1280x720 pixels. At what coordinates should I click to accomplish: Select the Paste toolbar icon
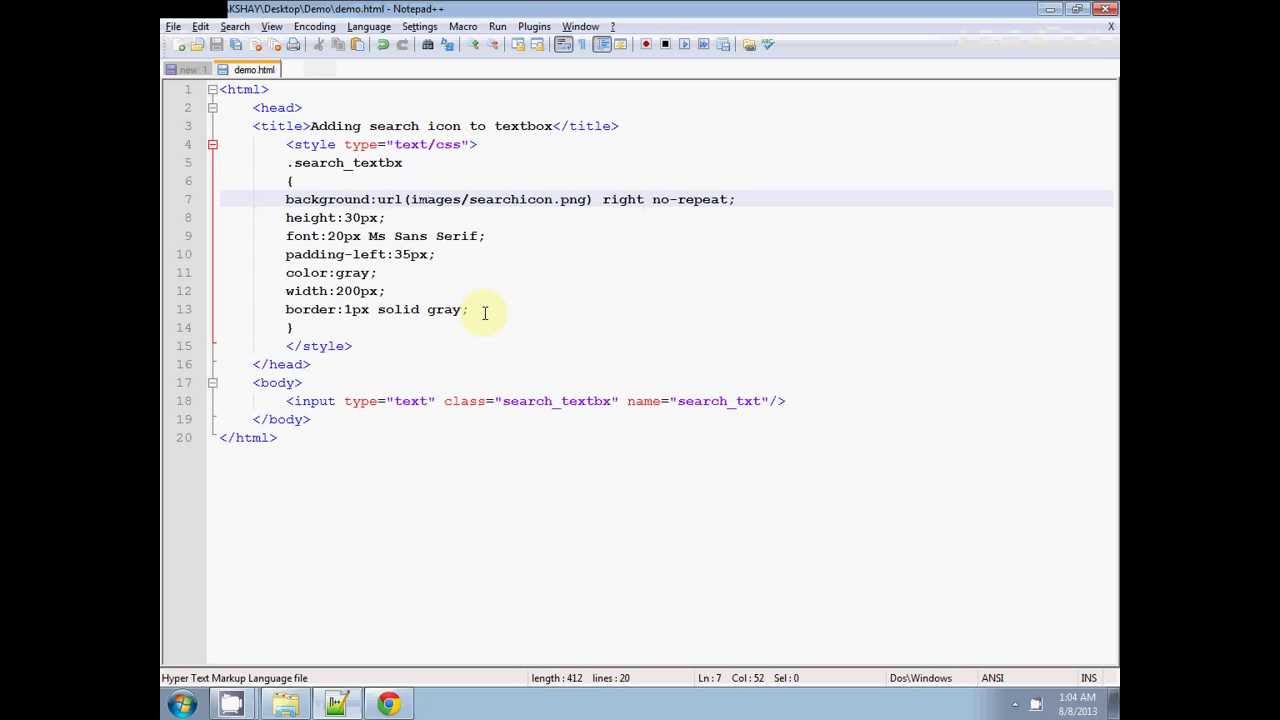(357, 44)
